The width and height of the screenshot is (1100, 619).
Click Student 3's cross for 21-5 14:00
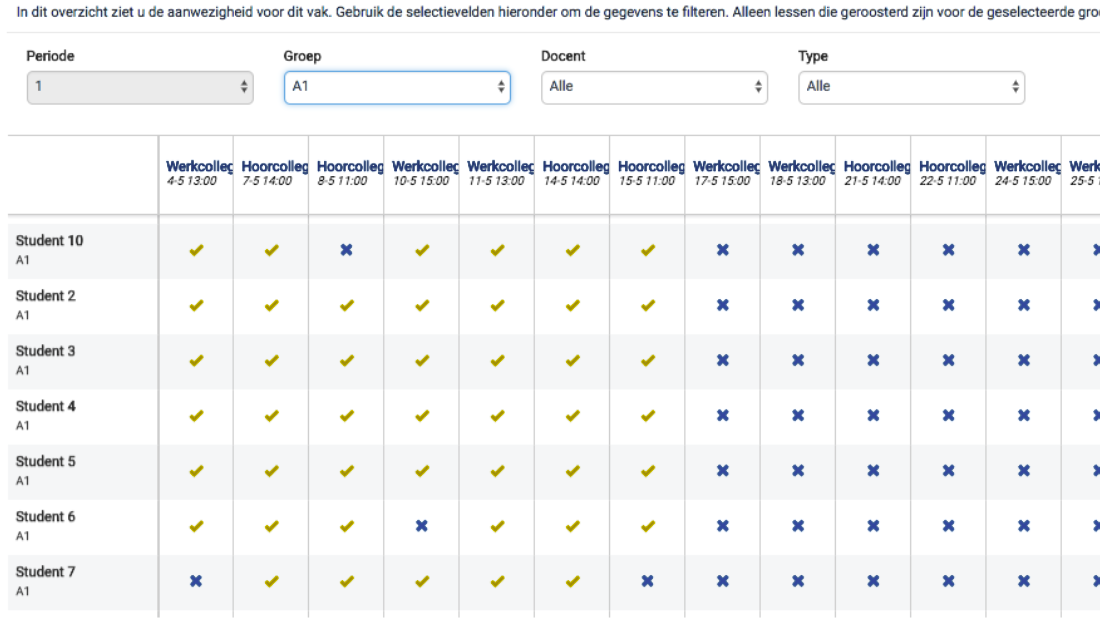873,361
